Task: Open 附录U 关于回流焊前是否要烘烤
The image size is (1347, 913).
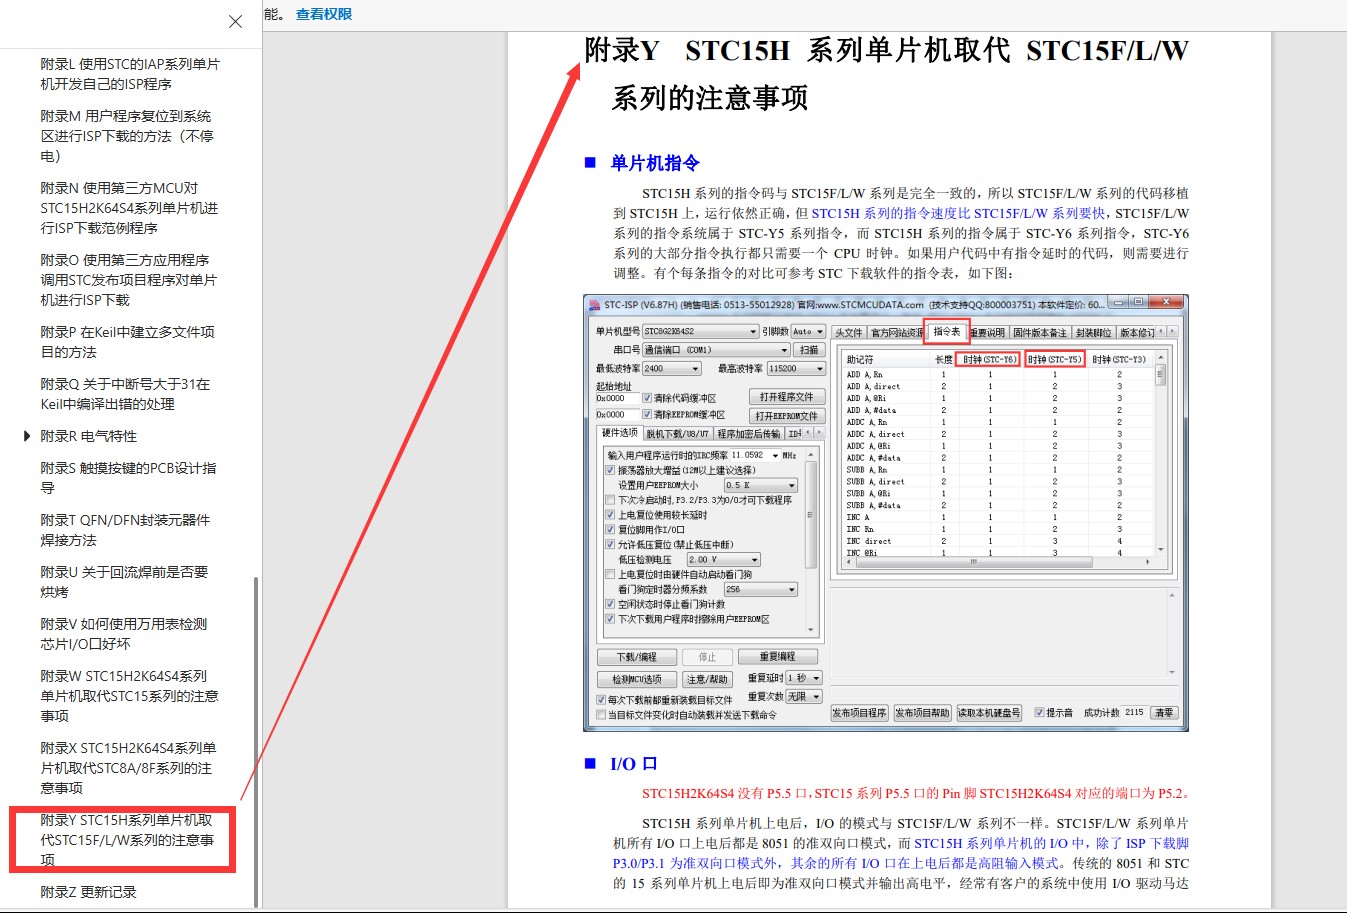Action: coord(124,582)
